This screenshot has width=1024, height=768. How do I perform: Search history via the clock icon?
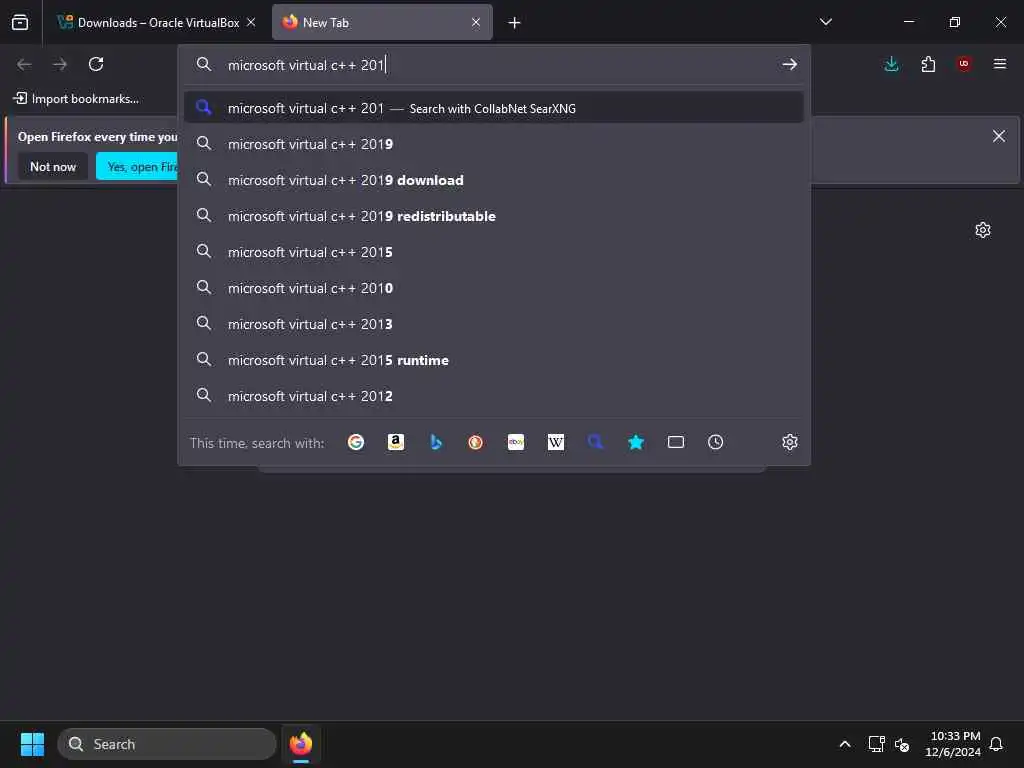coord(716,442)
